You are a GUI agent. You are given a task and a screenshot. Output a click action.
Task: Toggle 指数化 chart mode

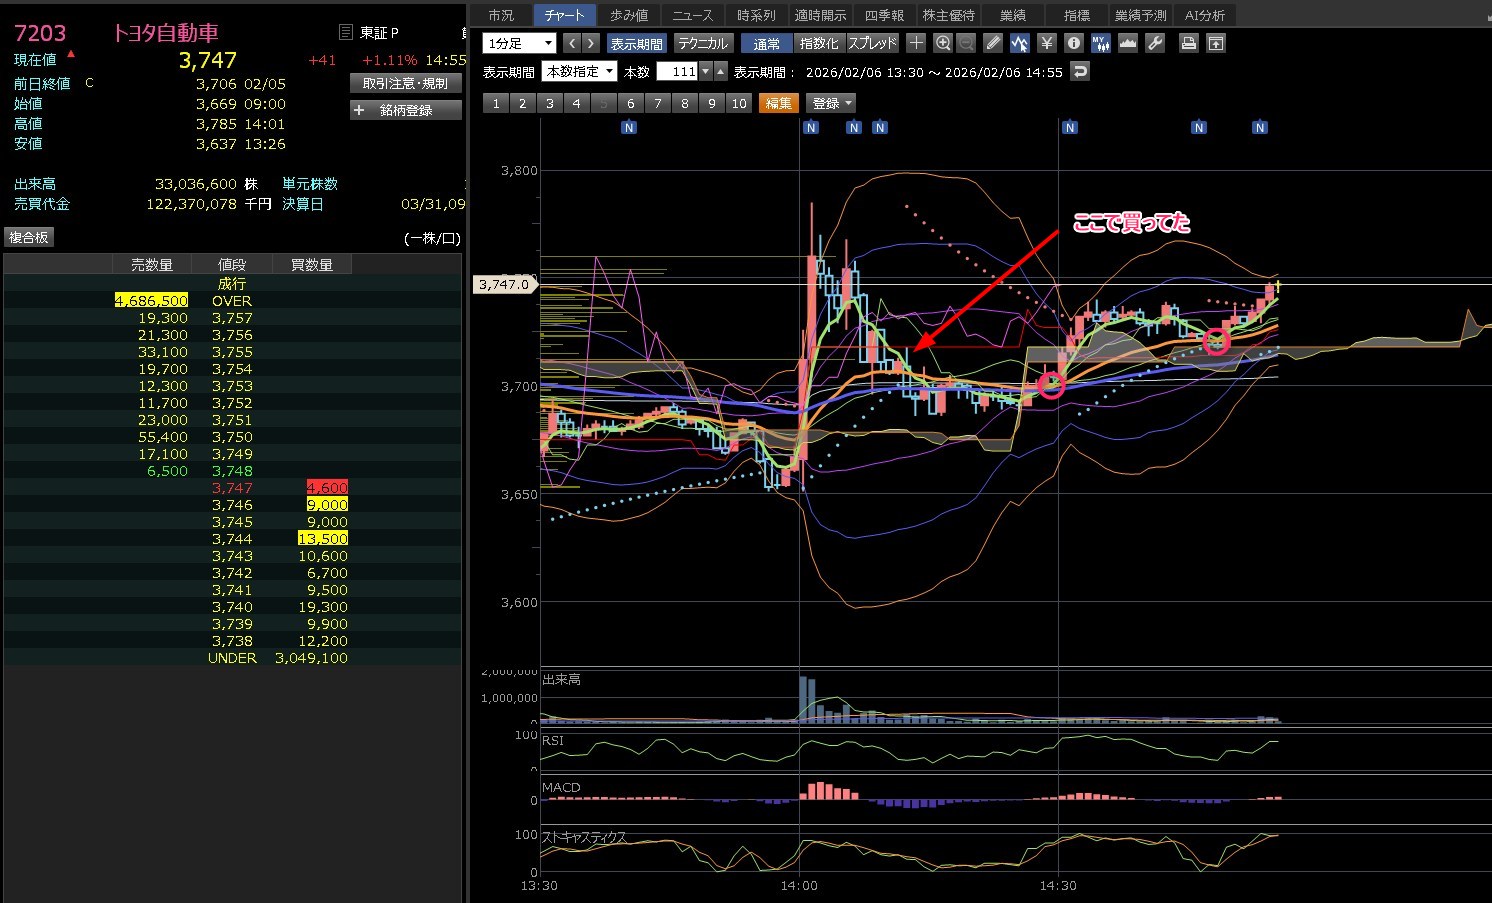(819, 44)
